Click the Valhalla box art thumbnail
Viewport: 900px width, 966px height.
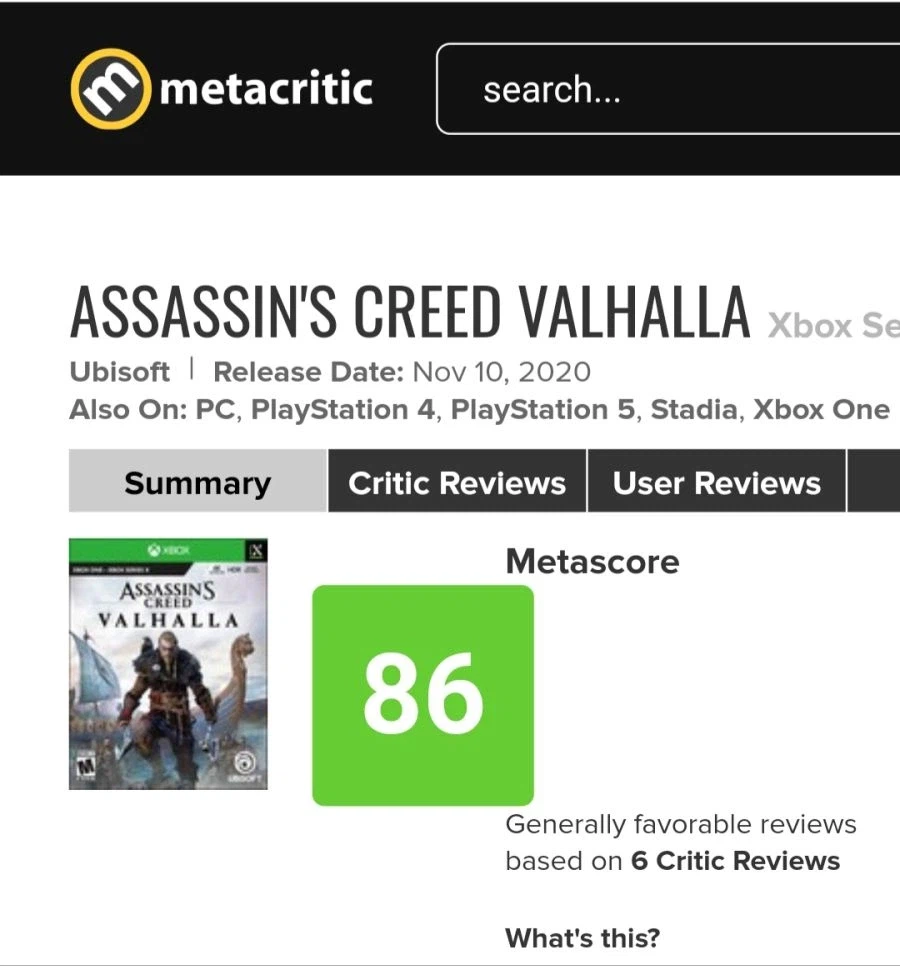point(168,664)
